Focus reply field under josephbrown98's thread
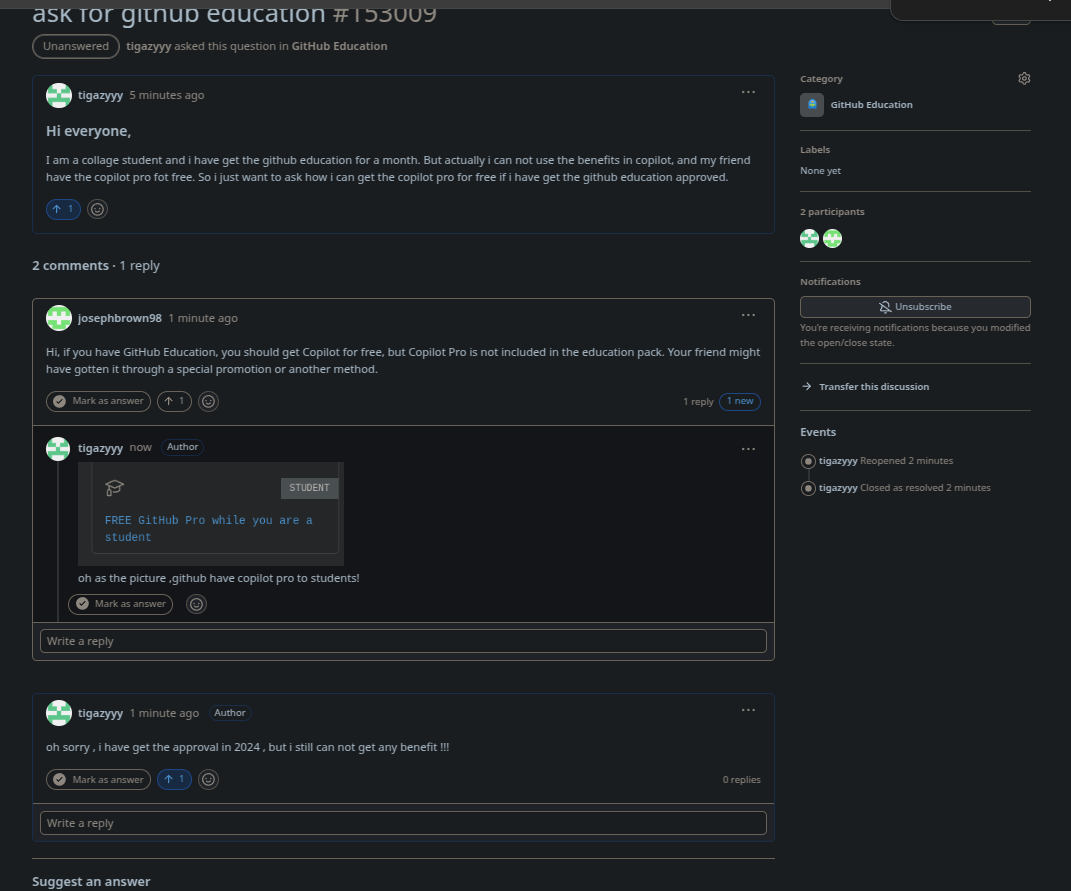Image resolution: width=1071 pixels, height=891 pixels. click(x=403, y=641)
